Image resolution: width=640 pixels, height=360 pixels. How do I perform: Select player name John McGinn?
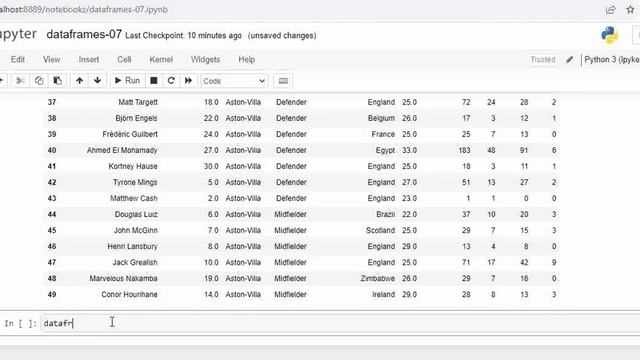[x=136, y=230]
